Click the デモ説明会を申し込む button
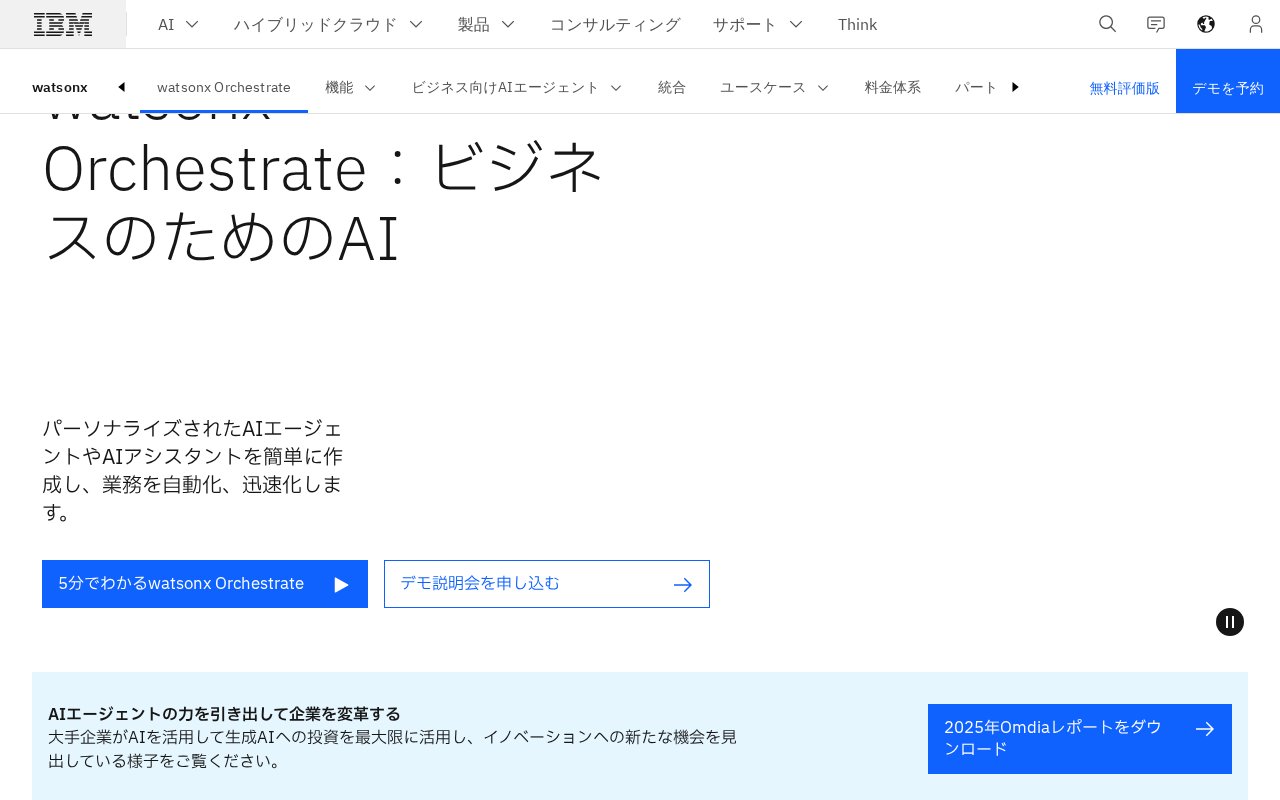 pyautogui.click(x=547, y=584)
